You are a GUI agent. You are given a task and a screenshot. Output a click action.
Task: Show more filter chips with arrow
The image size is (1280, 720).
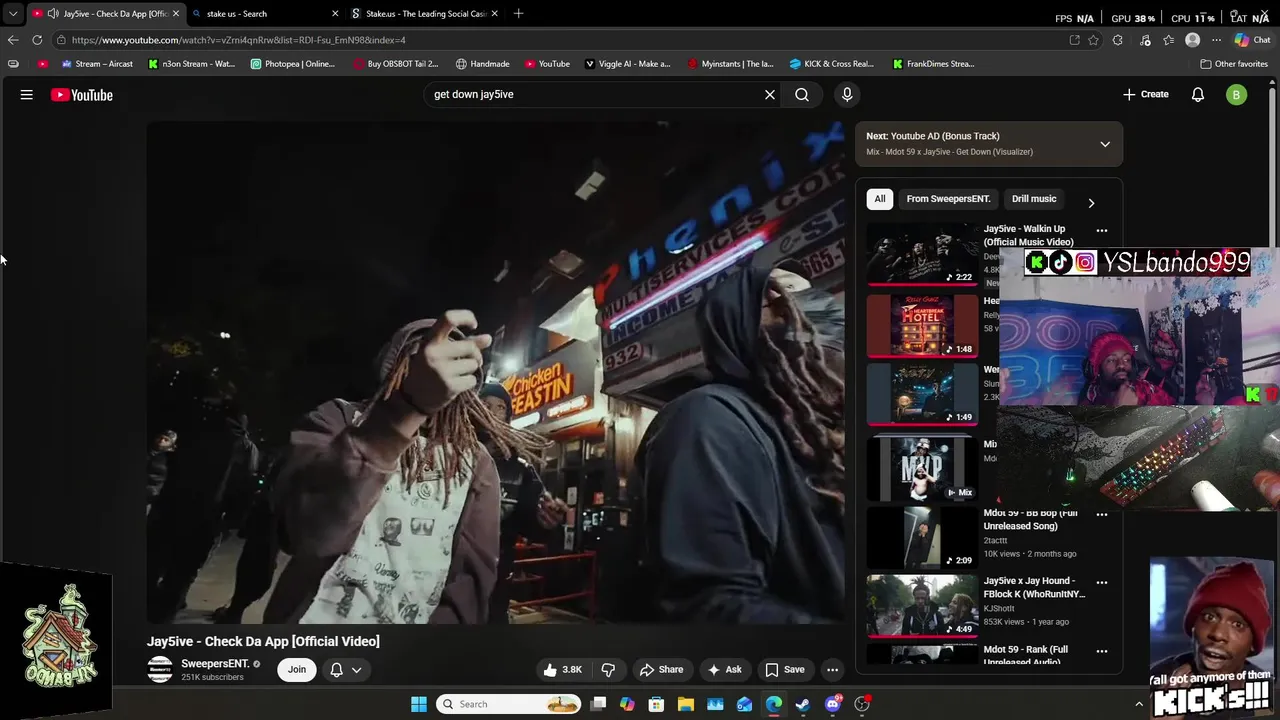(x=1091, y=202)
